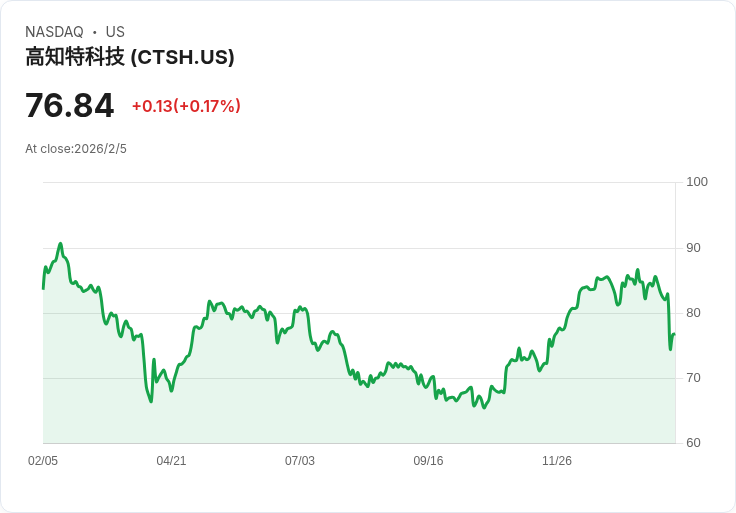Click the NASDAQ exchange label

pyautogui.click(x=54, y=32)
